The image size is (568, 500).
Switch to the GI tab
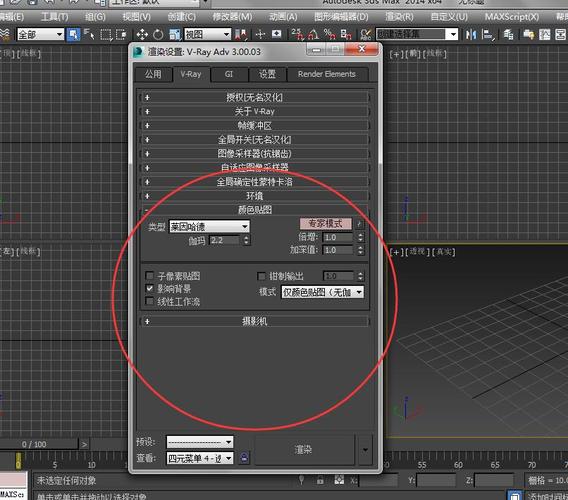click(229, 74)
